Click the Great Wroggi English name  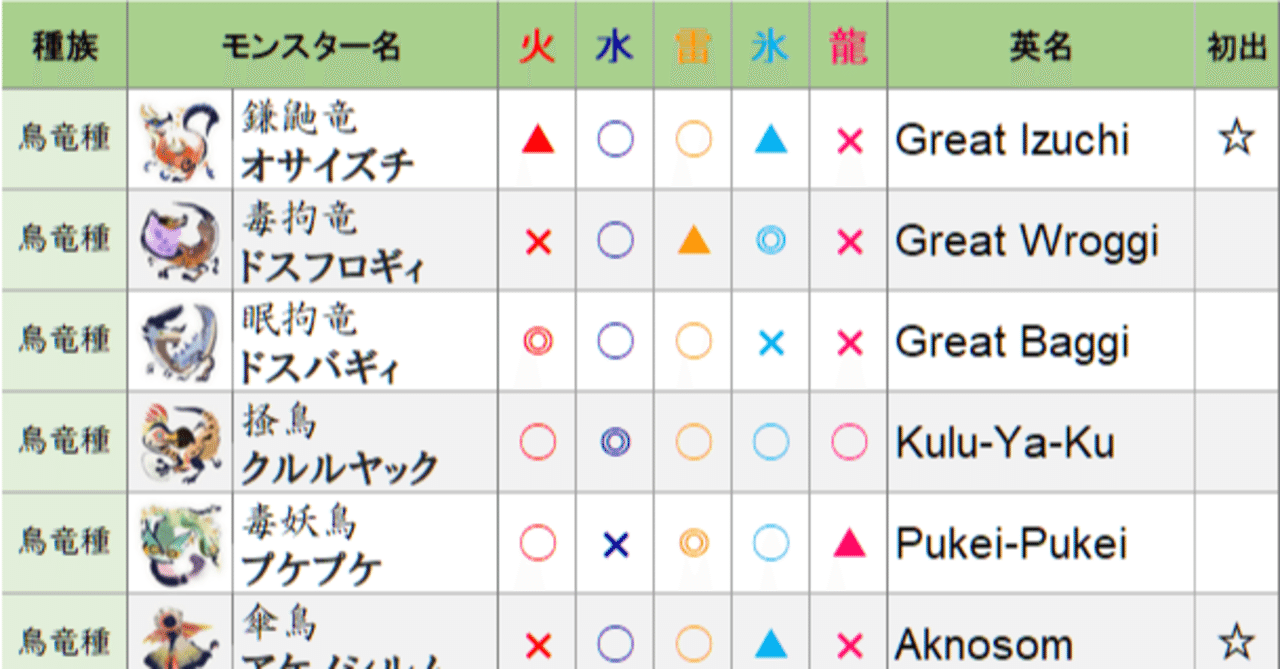coord(1027,241)
